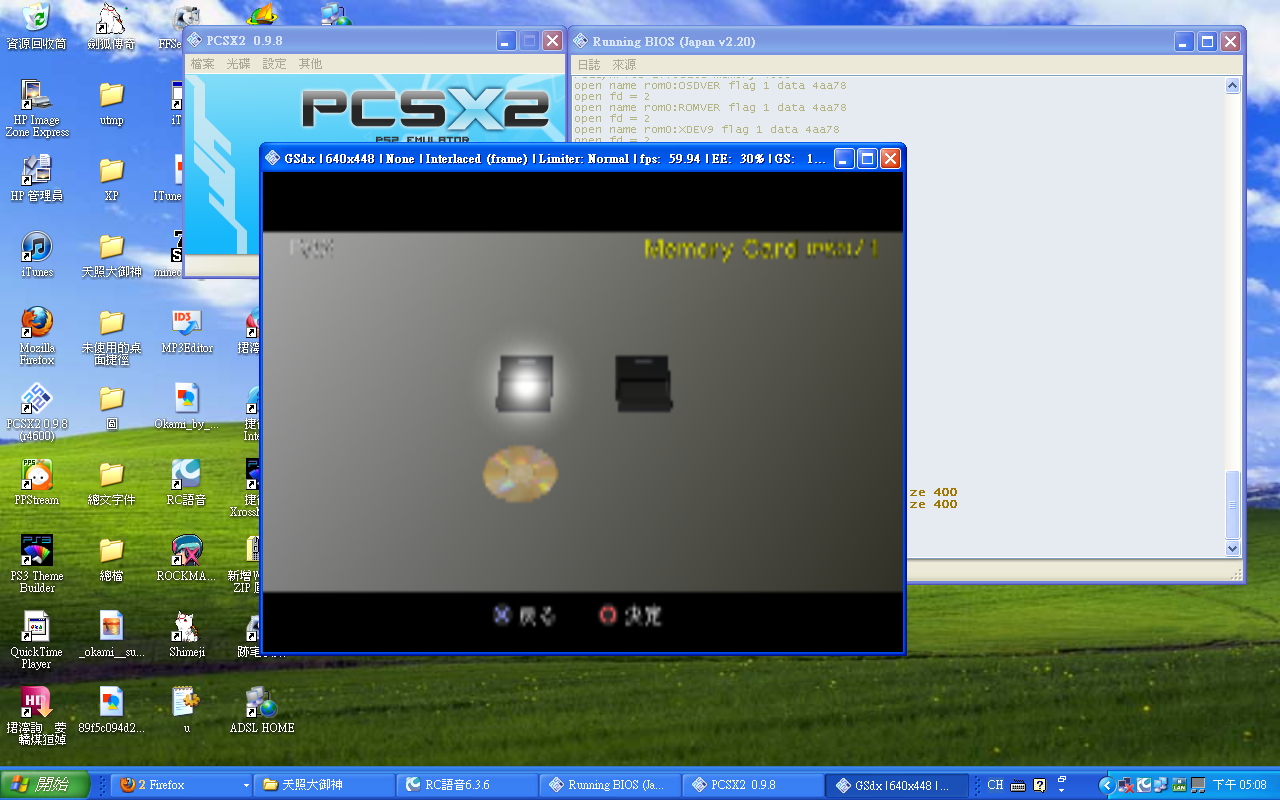Viewport: 1280px width, 800px height.
Task: Open the ADSL HOME connection icon
Action: pyautogui.click(x=262, y=710)
